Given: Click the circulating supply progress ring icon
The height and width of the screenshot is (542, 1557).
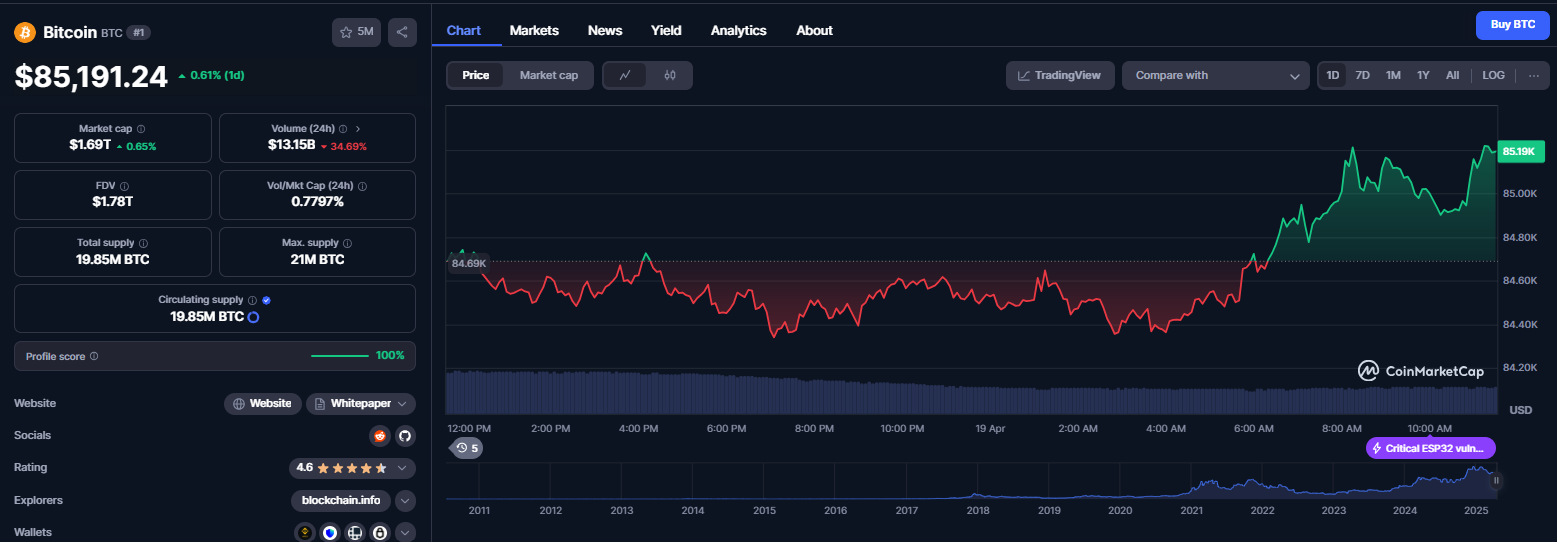Looking at the screenshot, I should point(253,317).
